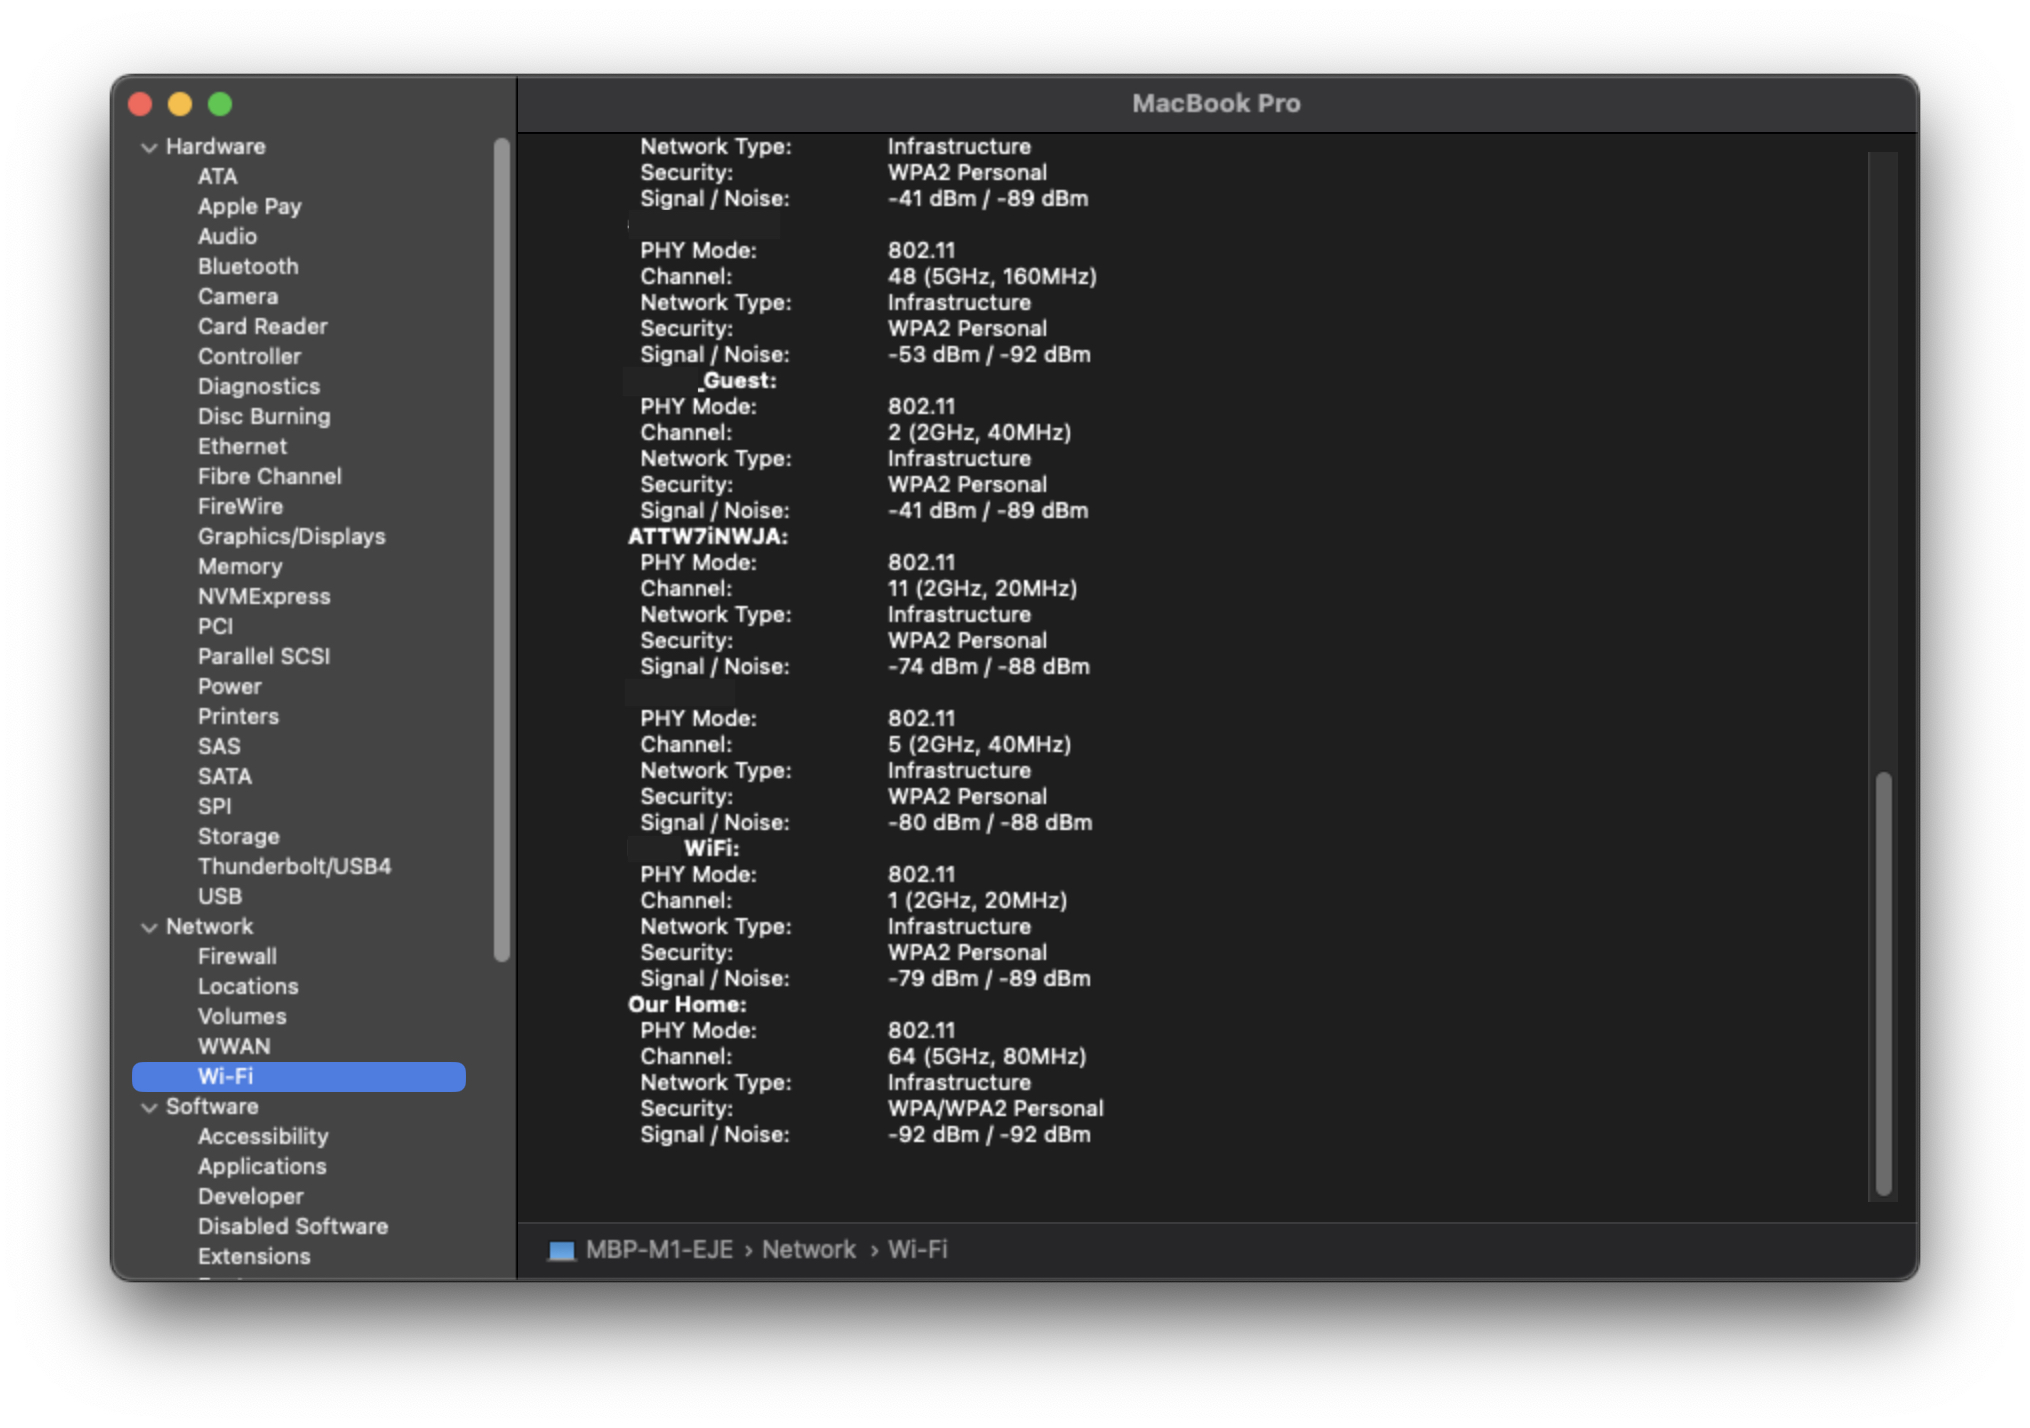The image size is (2030, 1428).
Task: Select Storage under Hardware
Action: (x=238, y=836)
